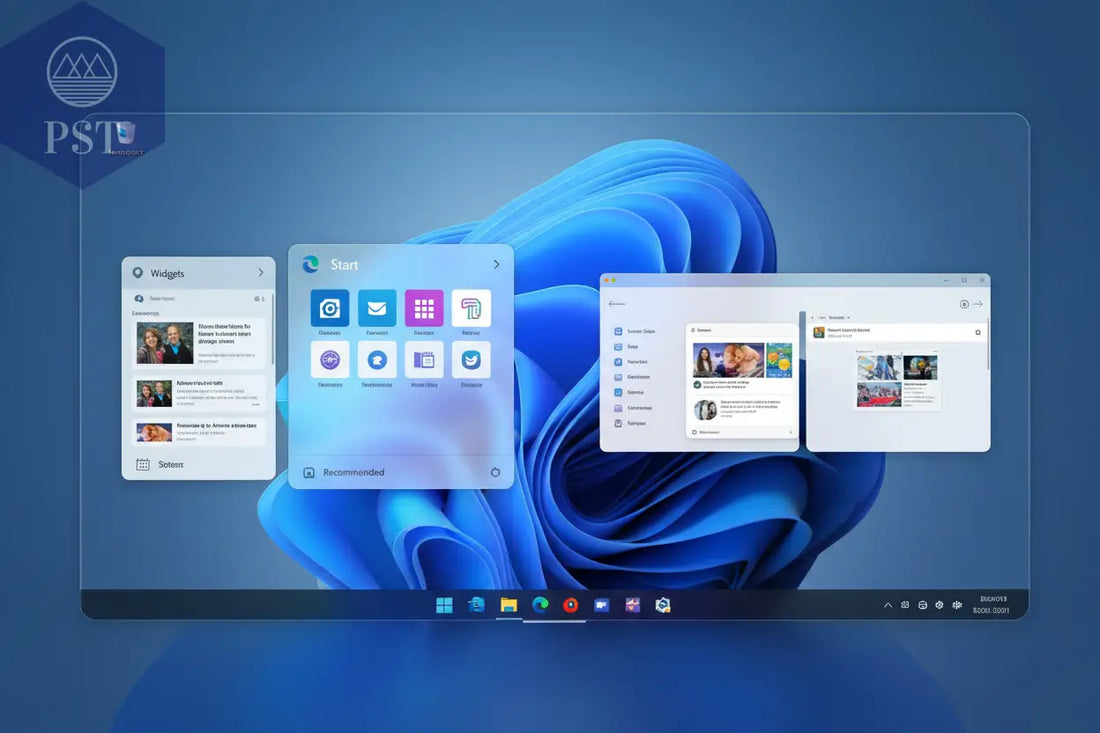Click the location pin icon in Widgets header
Image resolution: width=1100 pixels, height=733 pixels.
[x=138, y=273]
